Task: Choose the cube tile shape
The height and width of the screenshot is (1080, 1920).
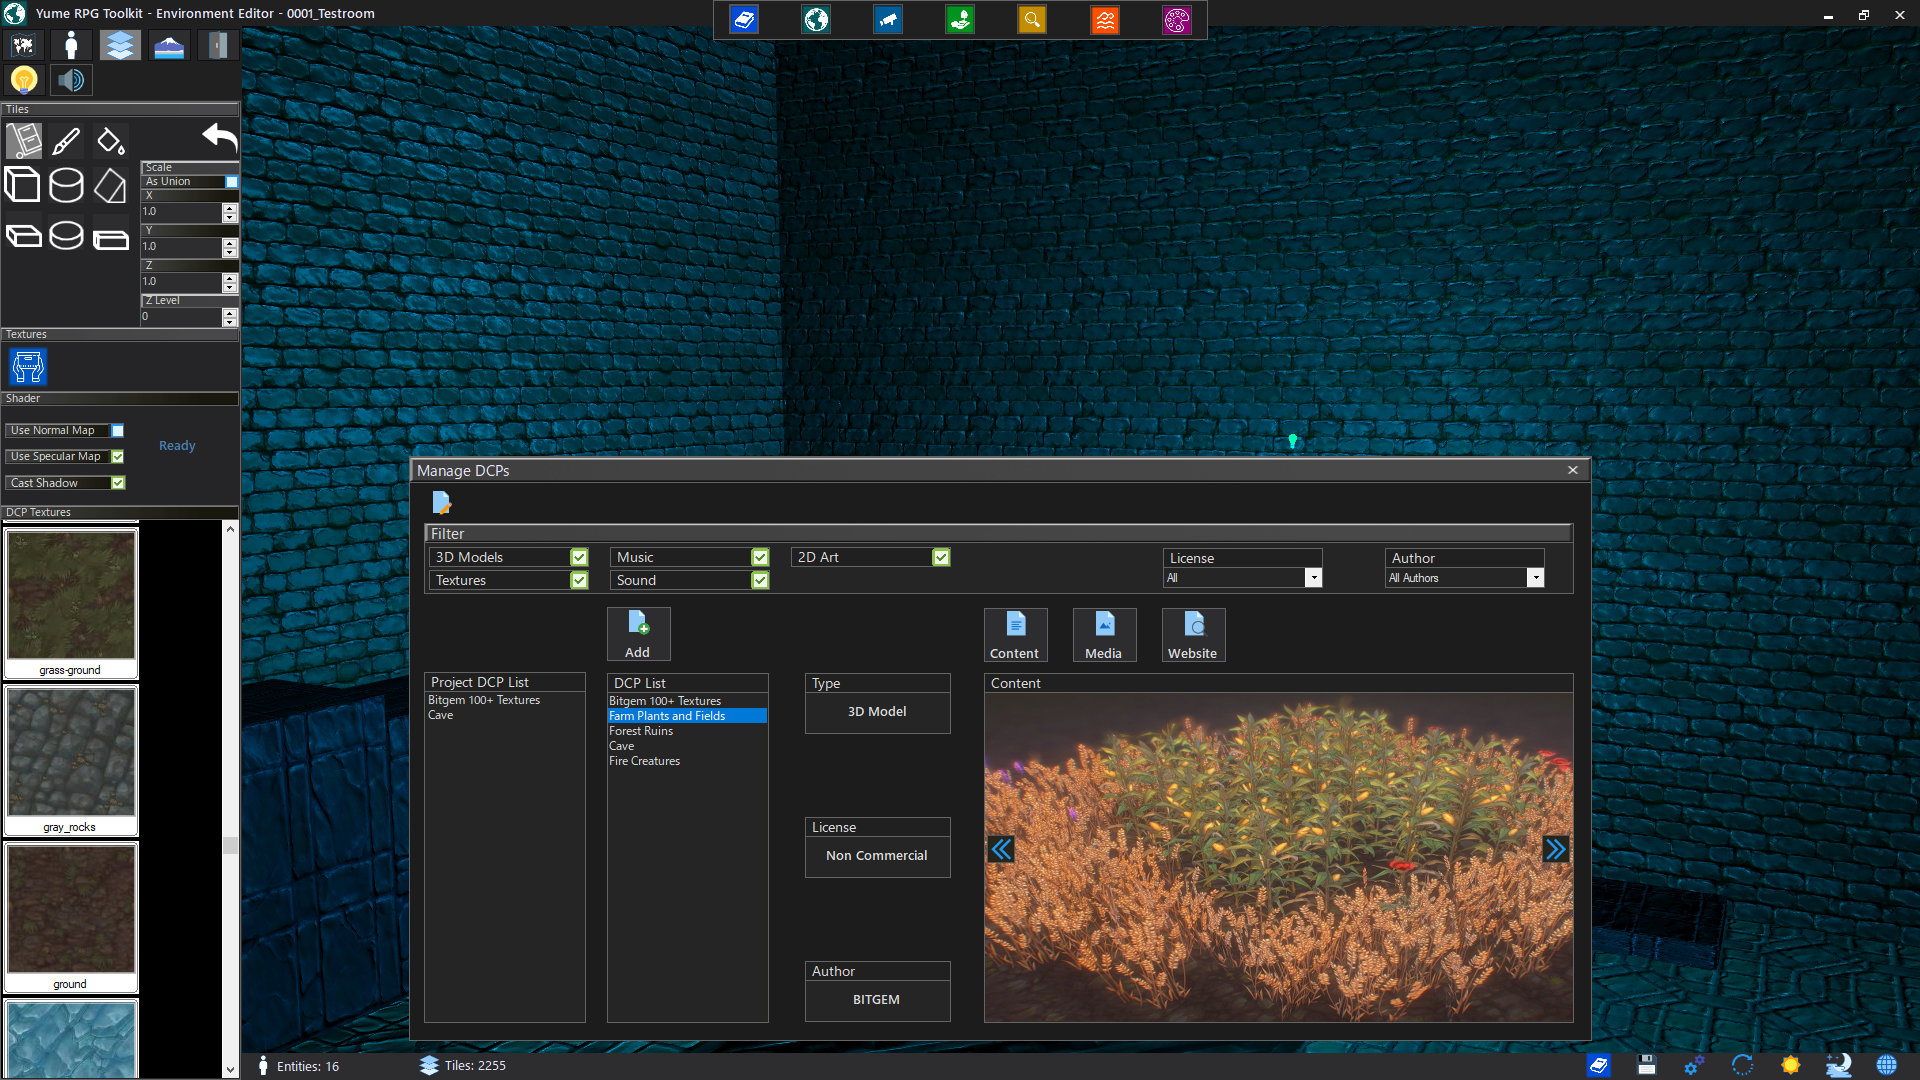Action: [x=23, y=185]
